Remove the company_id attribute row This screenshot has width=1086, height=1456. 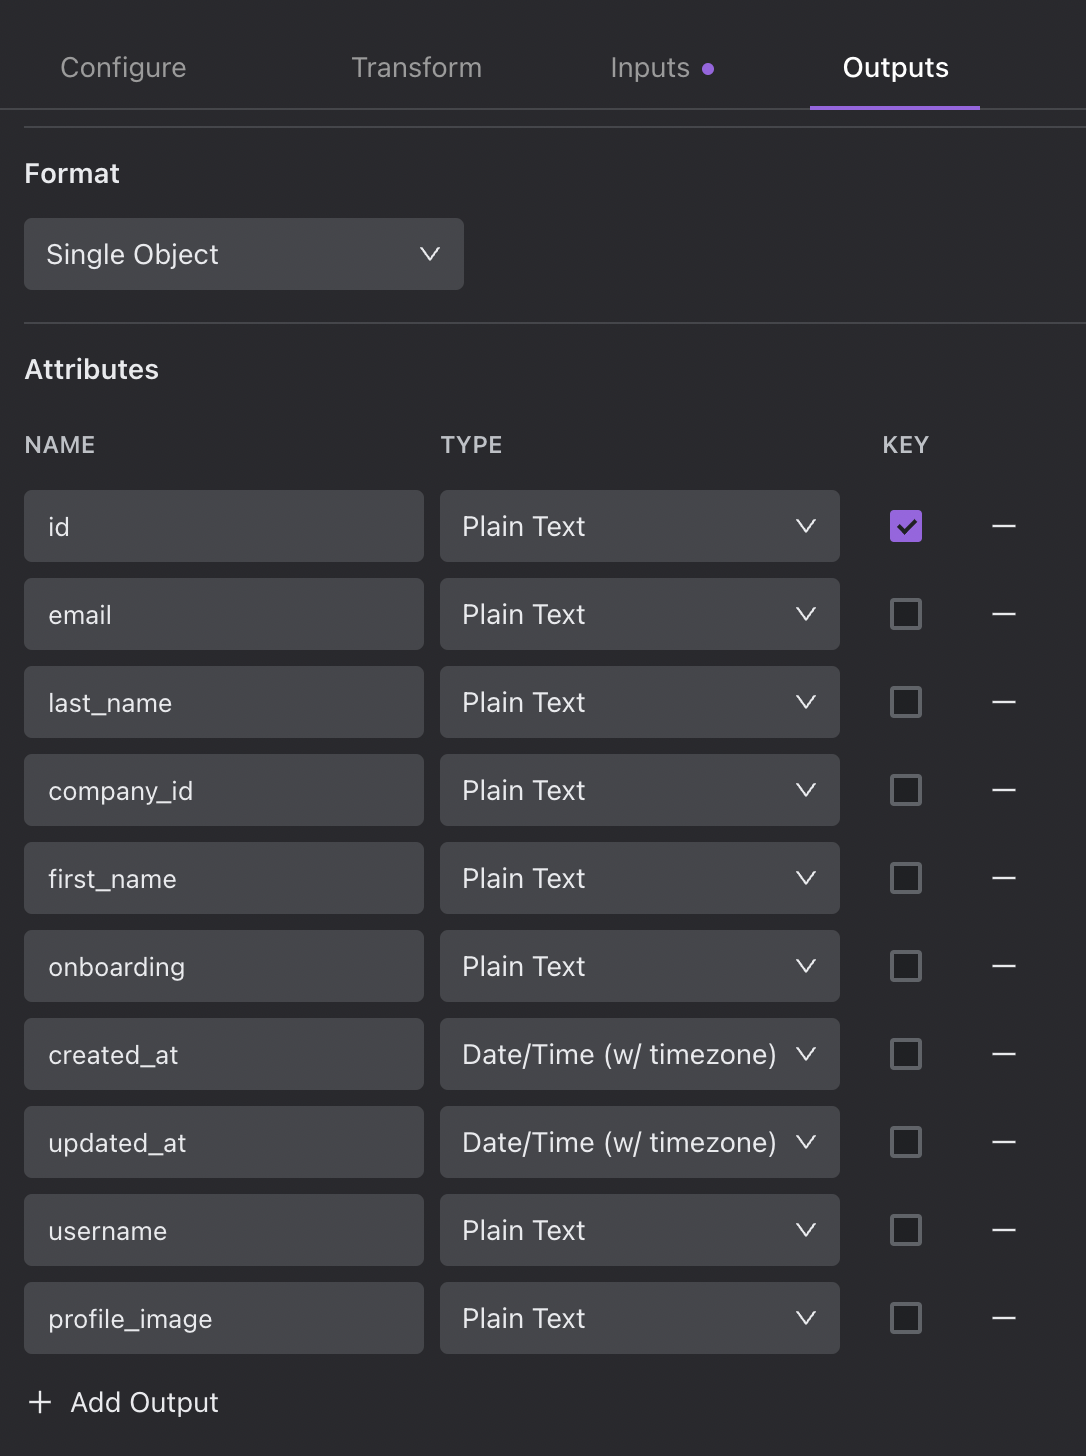coord(1003,790)
